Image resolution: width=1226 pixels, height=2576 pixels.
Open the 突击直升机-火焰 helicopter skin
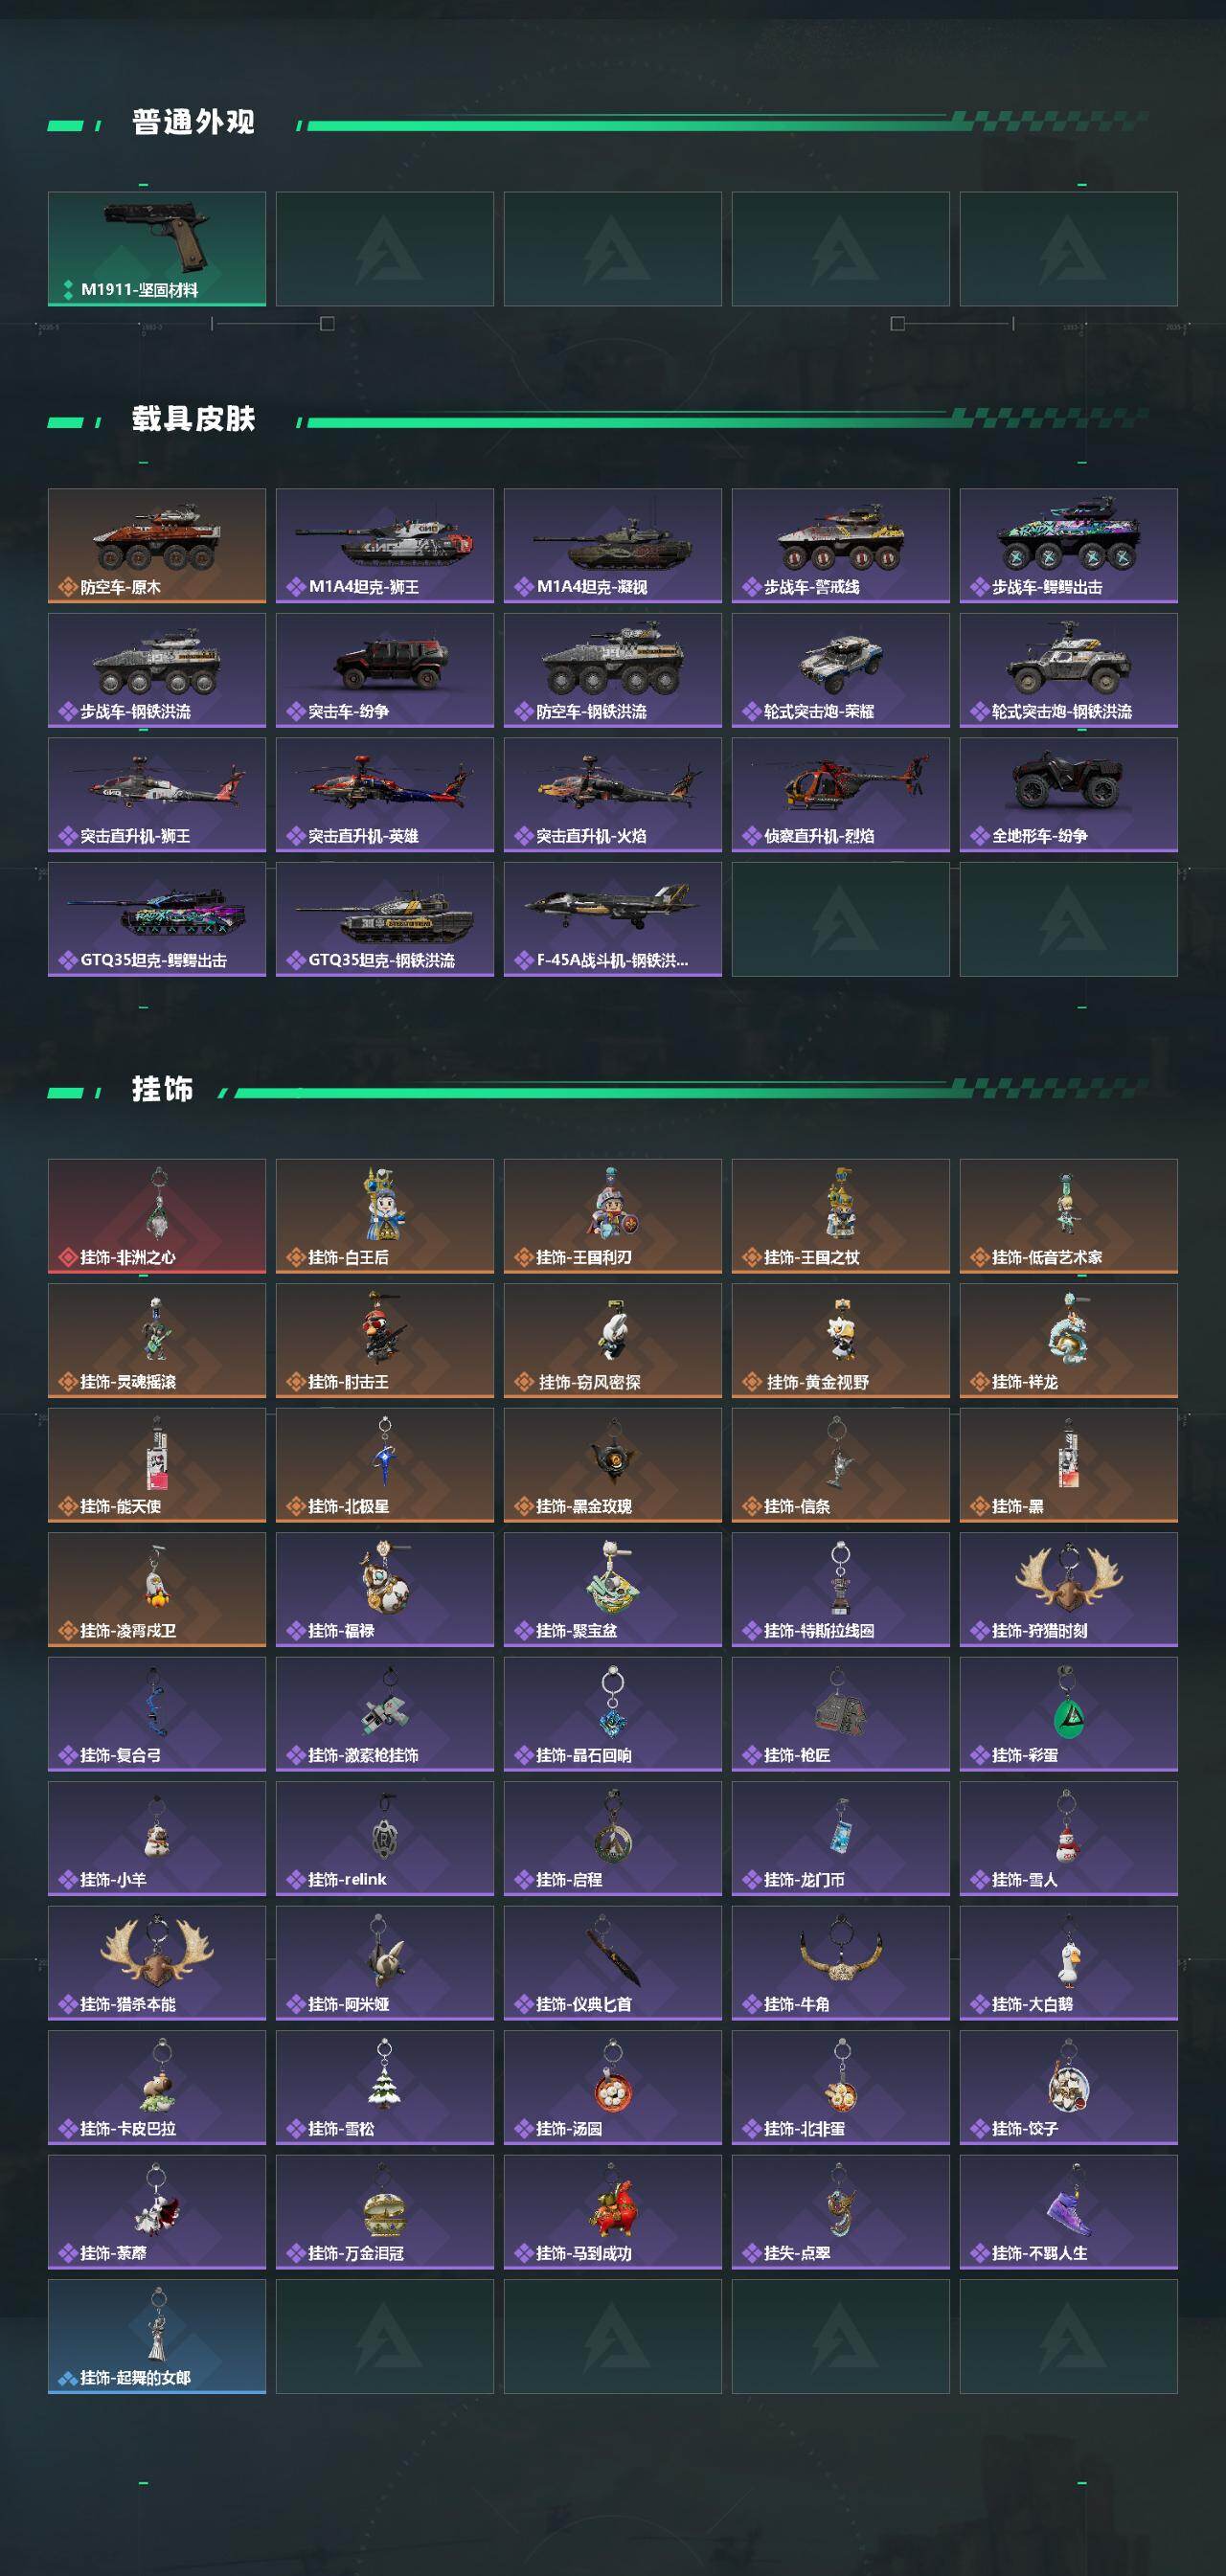tap(613, 795)
